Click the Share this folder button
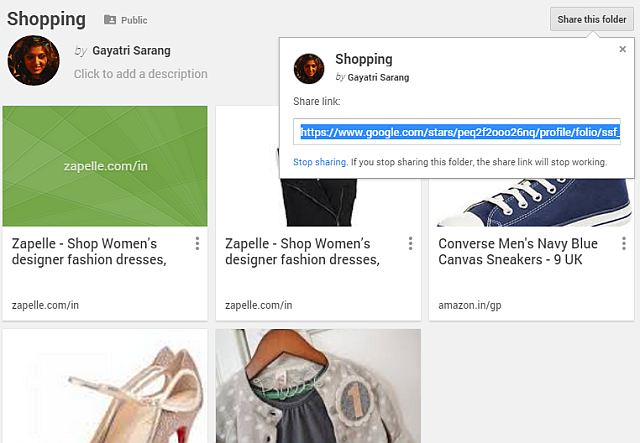640x443 pixels. pos(592,19)
